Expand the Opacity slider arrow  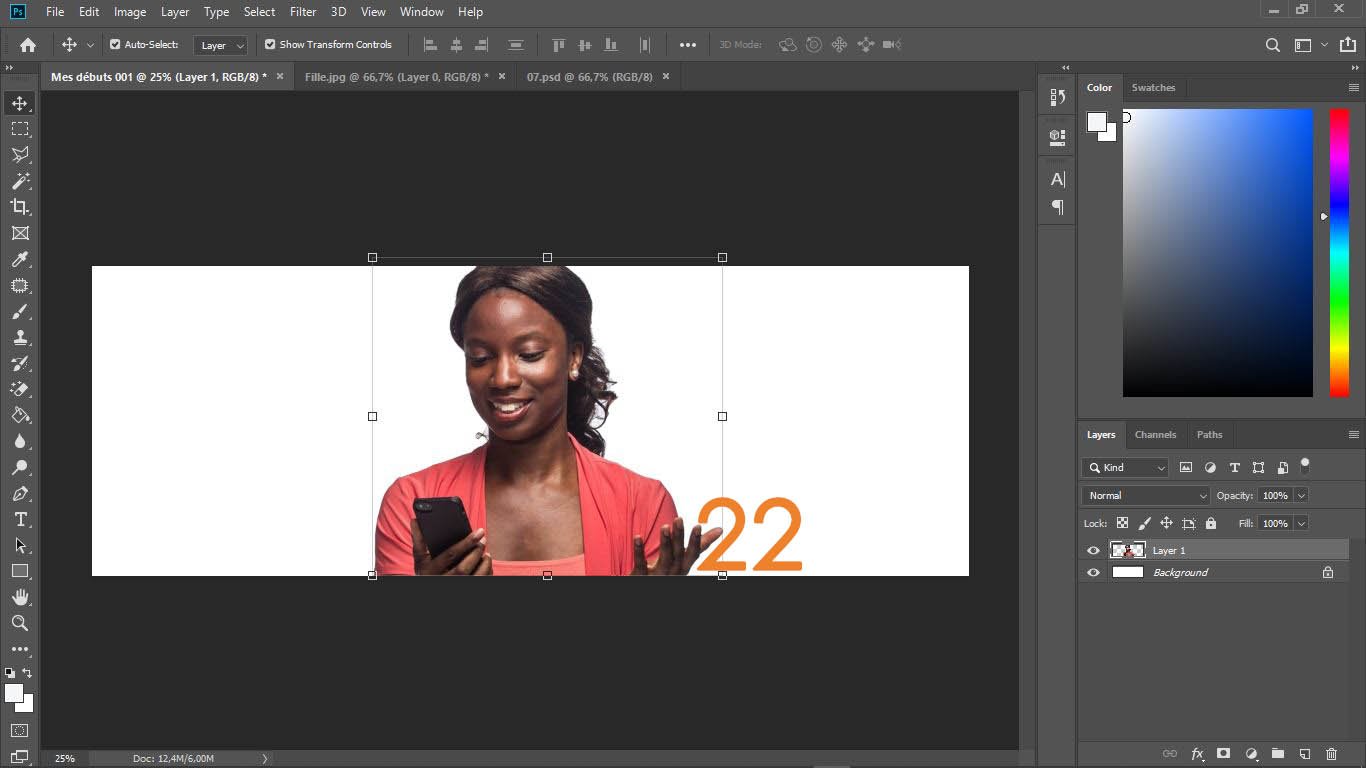point(1302,495)
